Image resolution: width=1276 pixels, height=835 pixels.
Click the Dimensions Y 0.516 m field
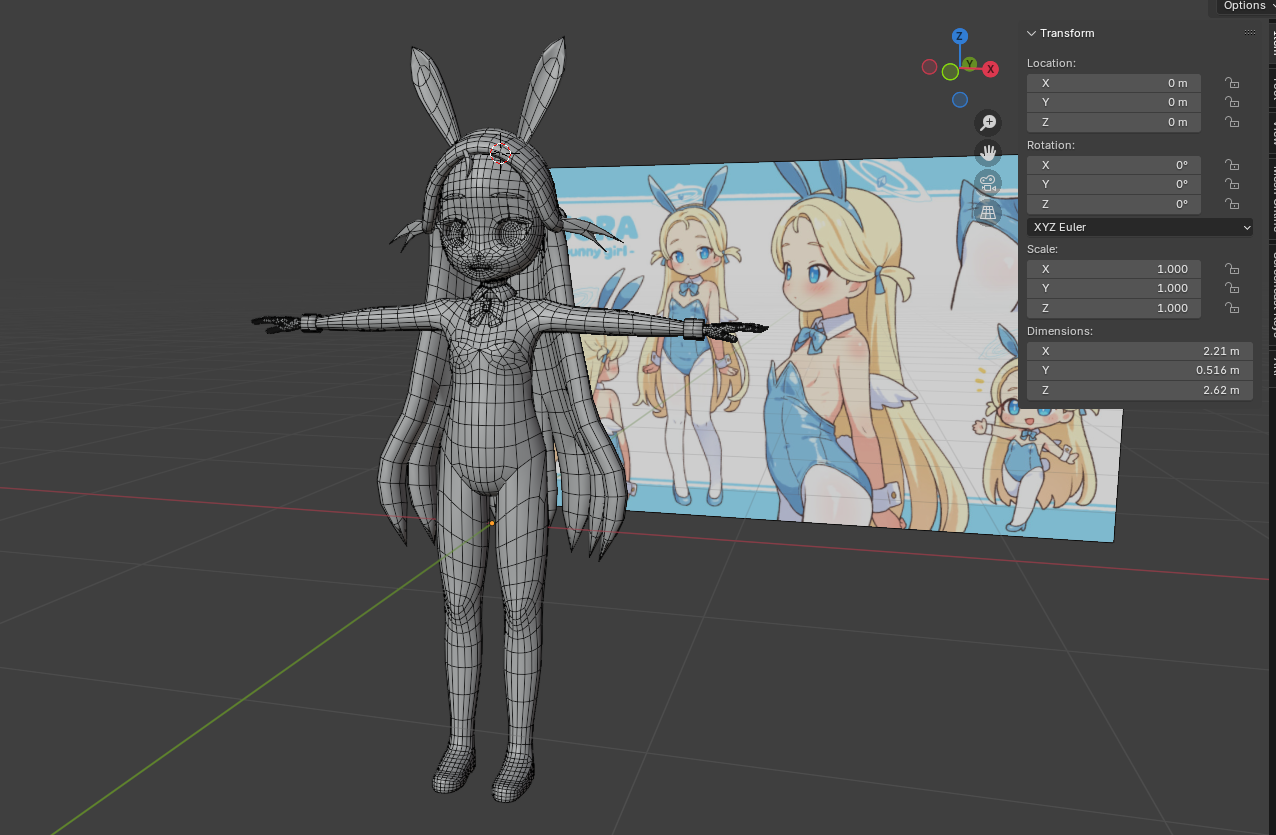point(1140,370)
